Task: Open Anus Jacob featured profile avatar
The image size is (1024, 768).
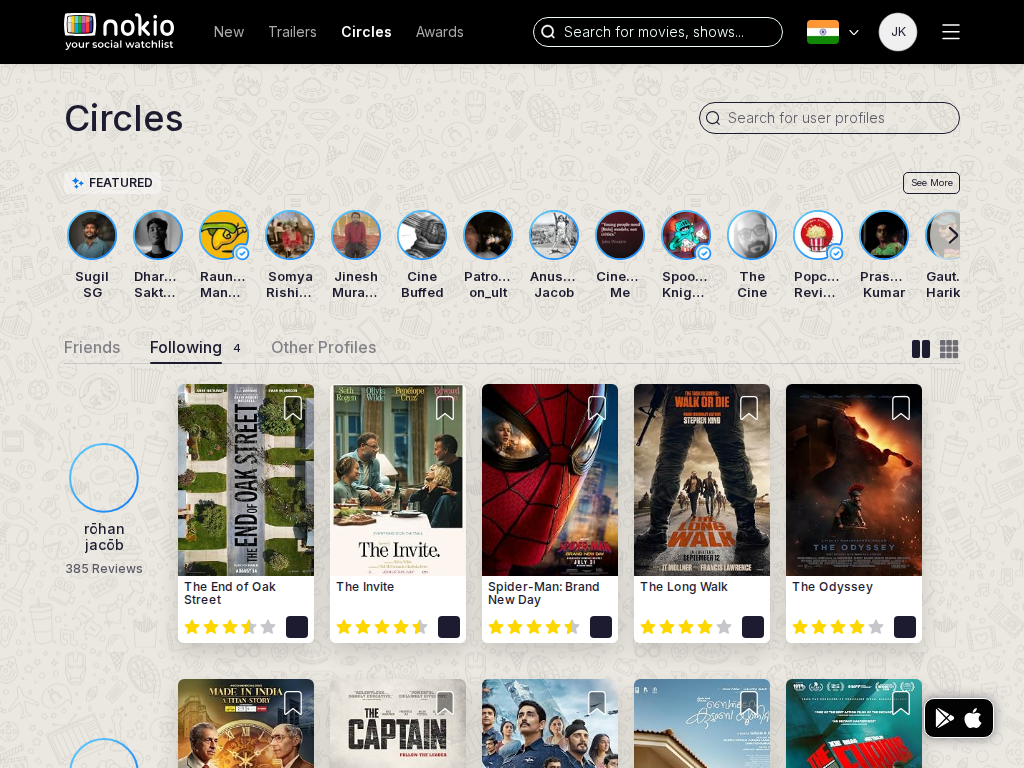Action: tap(554, 235)
